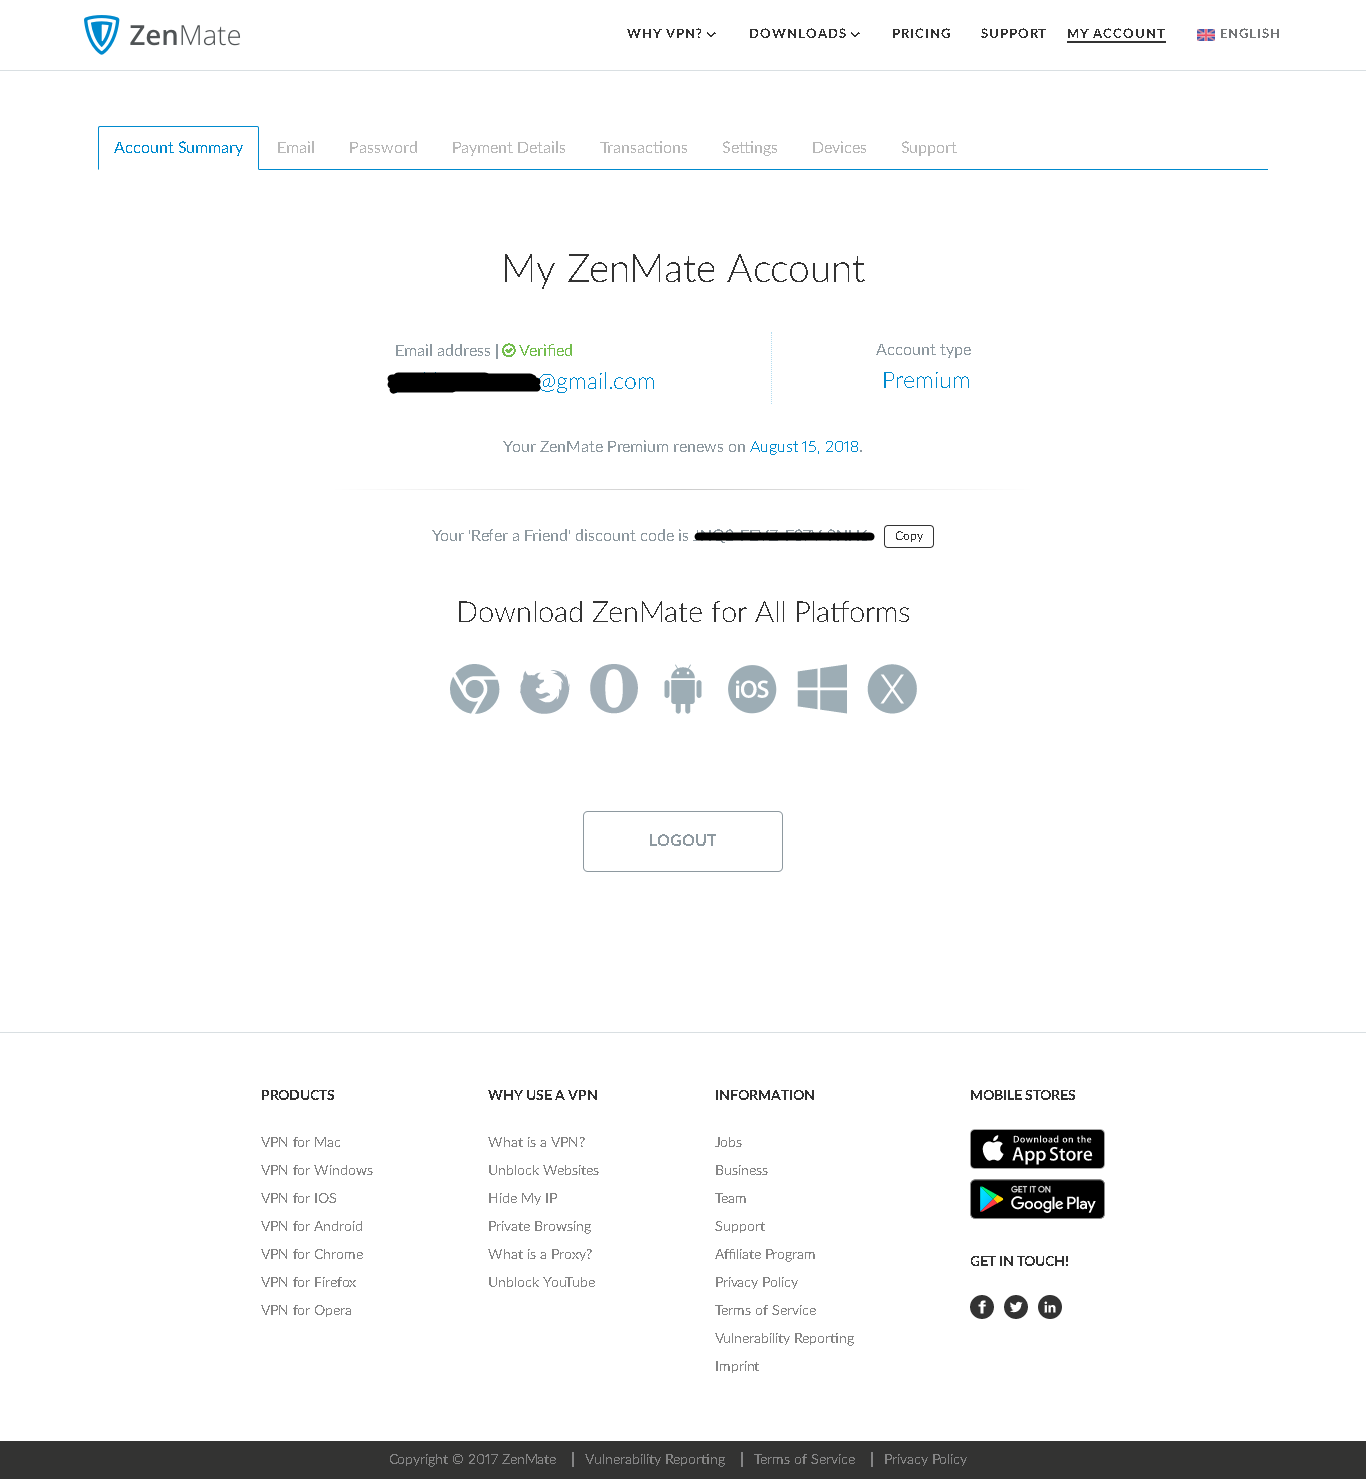Click the ZenMate shield logo
The width and height of the screenshot is (1366, 1479).
pos(101,35)
